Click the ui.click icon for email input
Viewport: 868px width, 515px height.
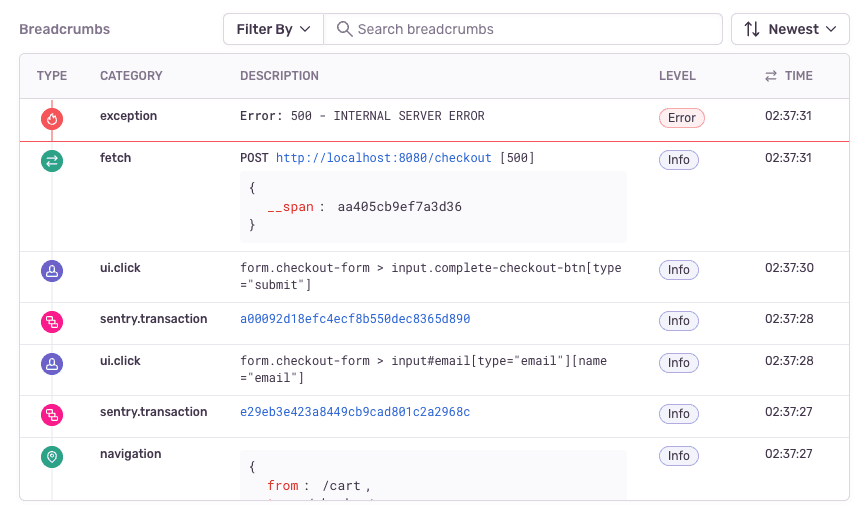(x=53, y=365)
